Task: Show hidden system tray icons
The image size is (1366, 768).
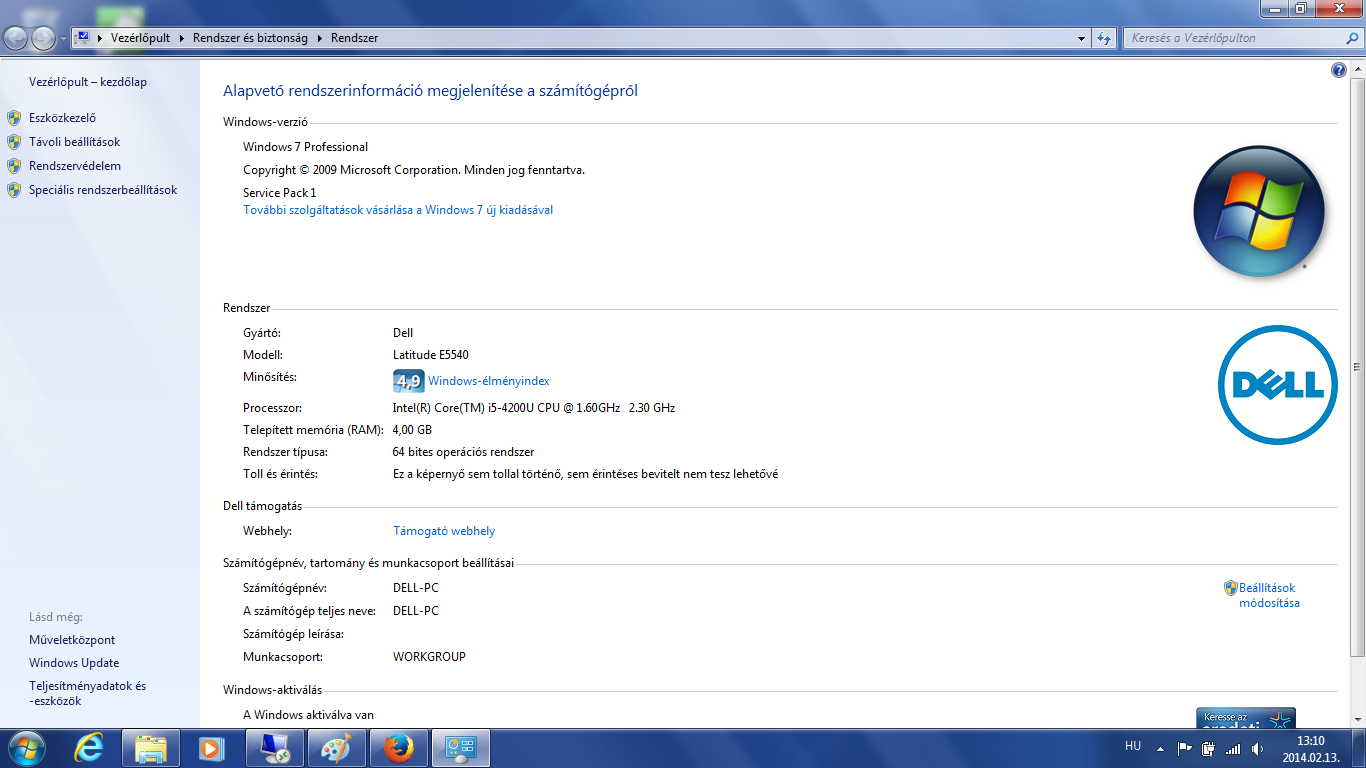Action: coord(1160,748)
